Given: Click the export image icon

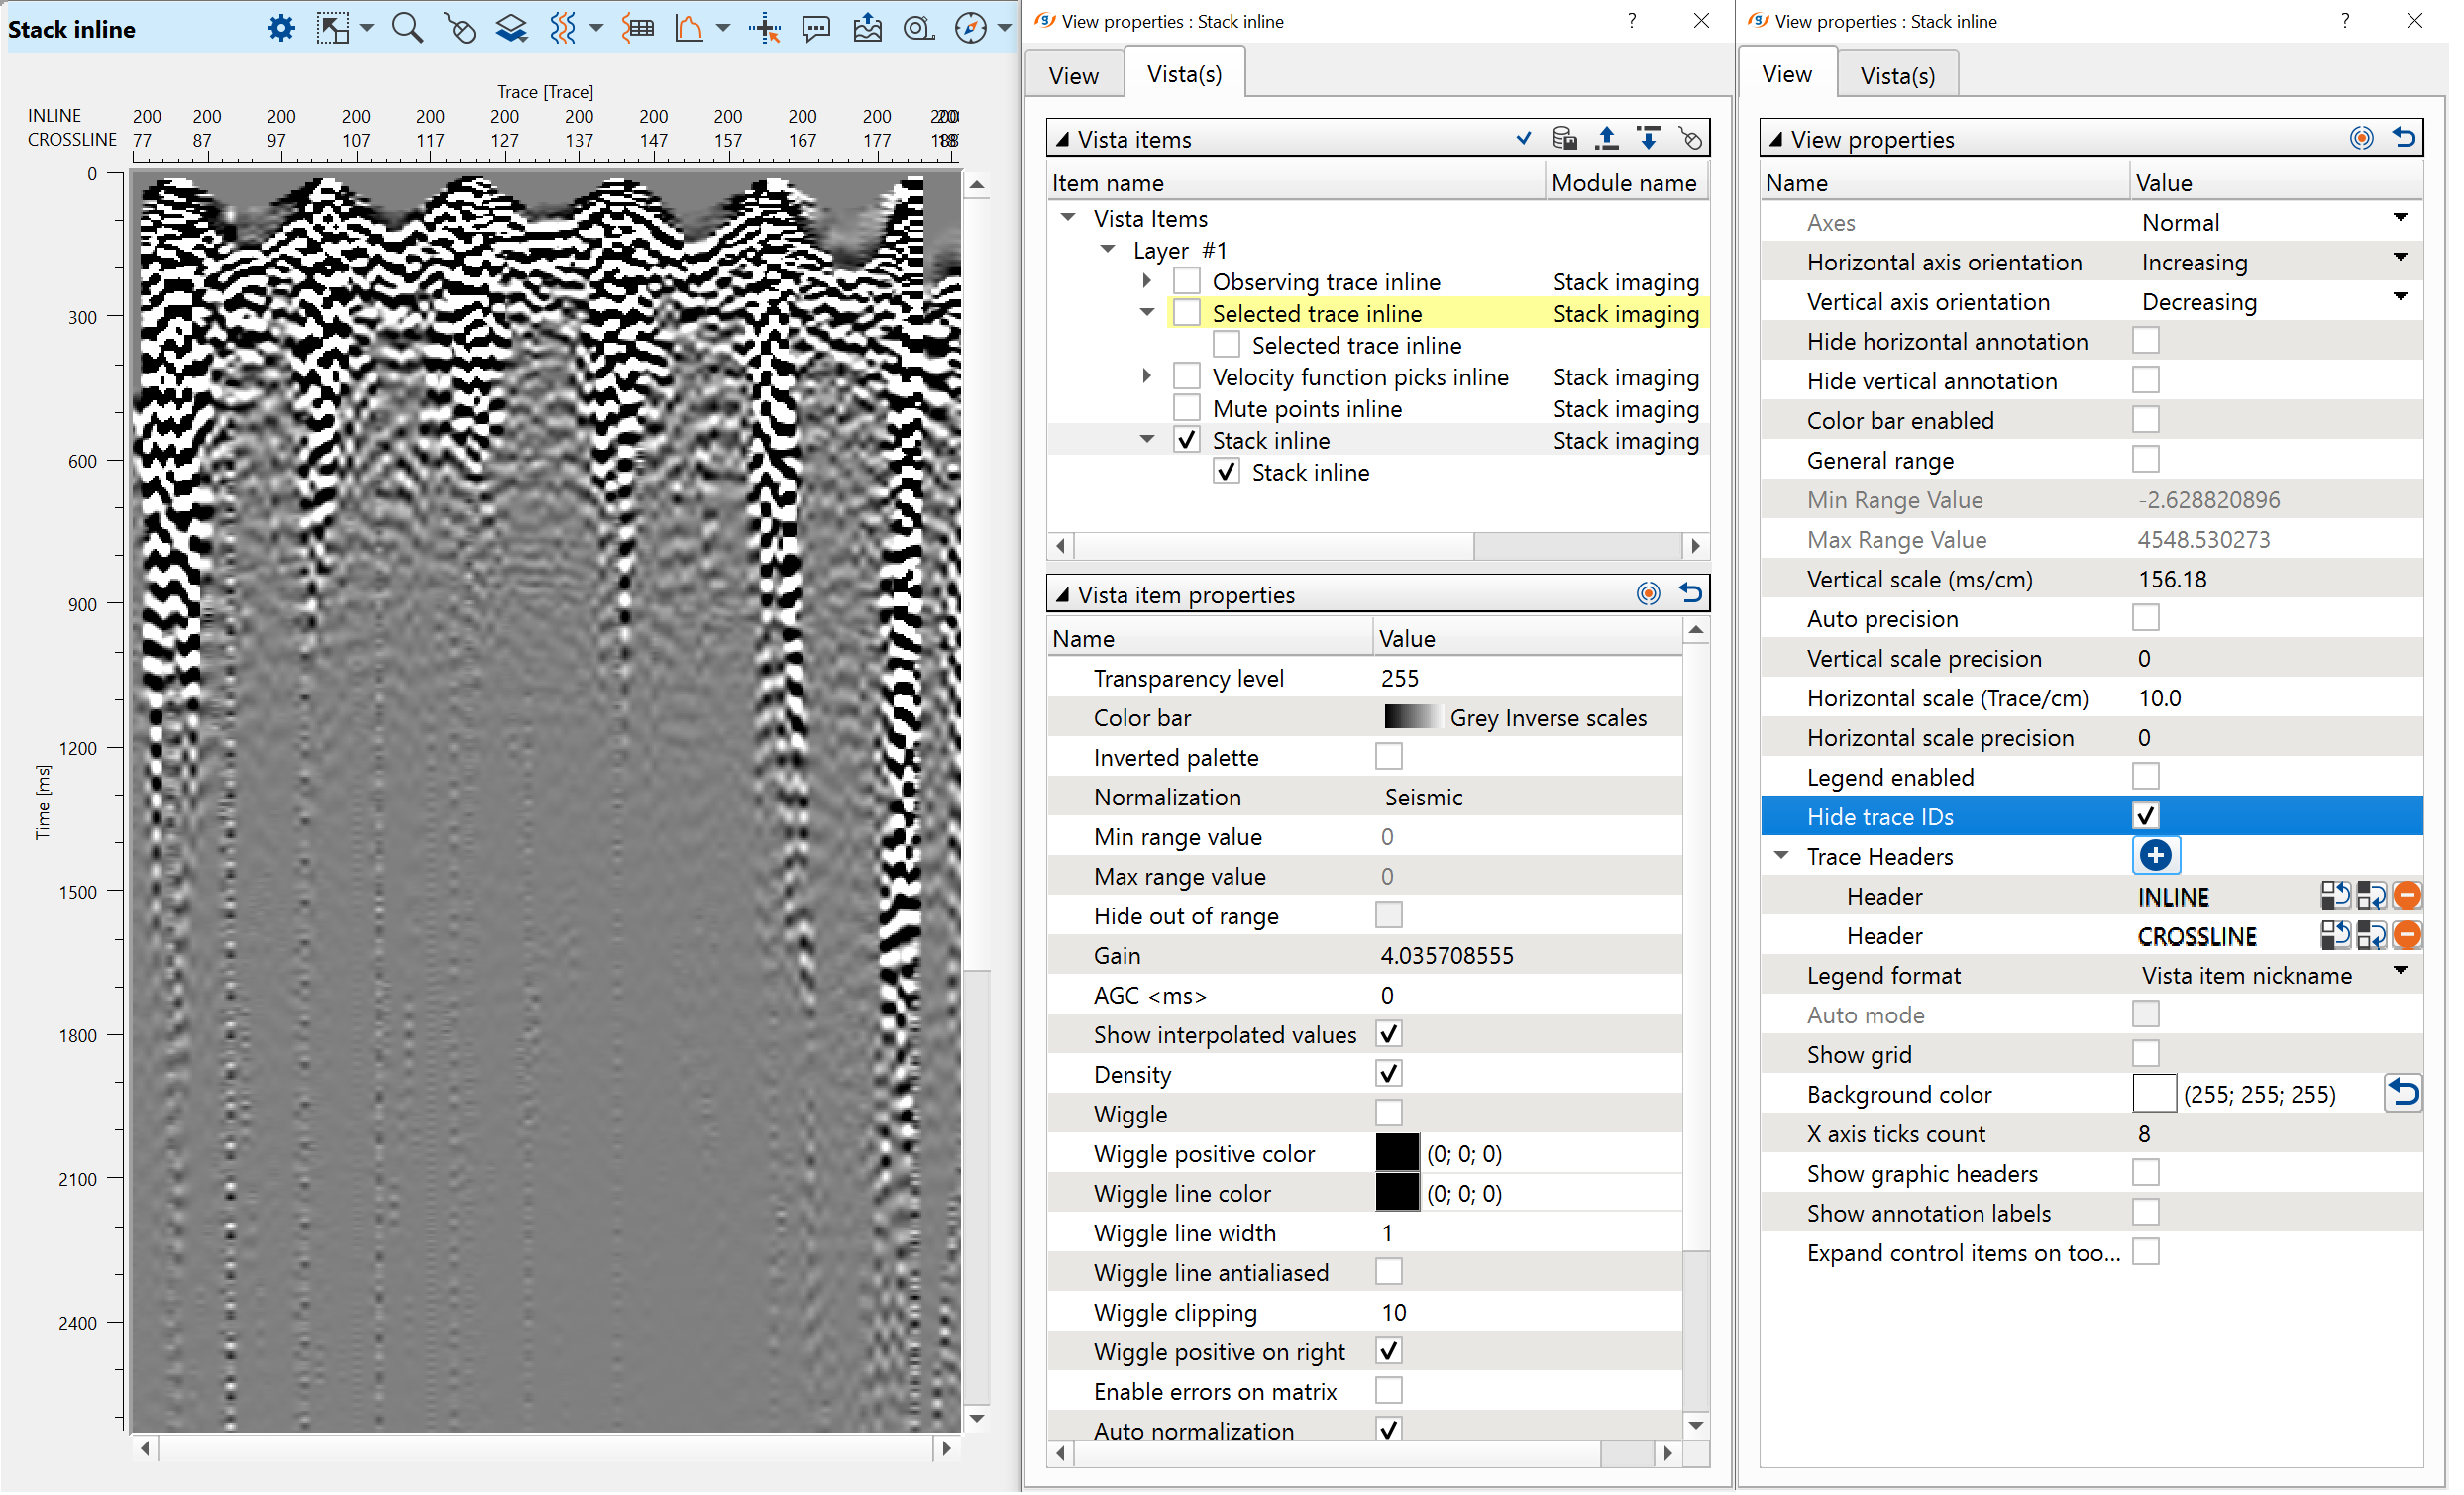Looking at the screenshot, I should (868, 28).
